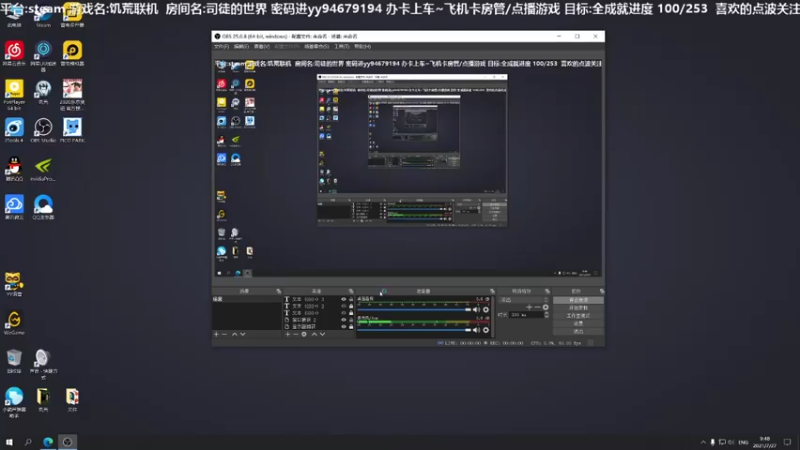This screenshot has width=800, height=450.
Task: Add a transition with plus icon
Action: point(529,307)
